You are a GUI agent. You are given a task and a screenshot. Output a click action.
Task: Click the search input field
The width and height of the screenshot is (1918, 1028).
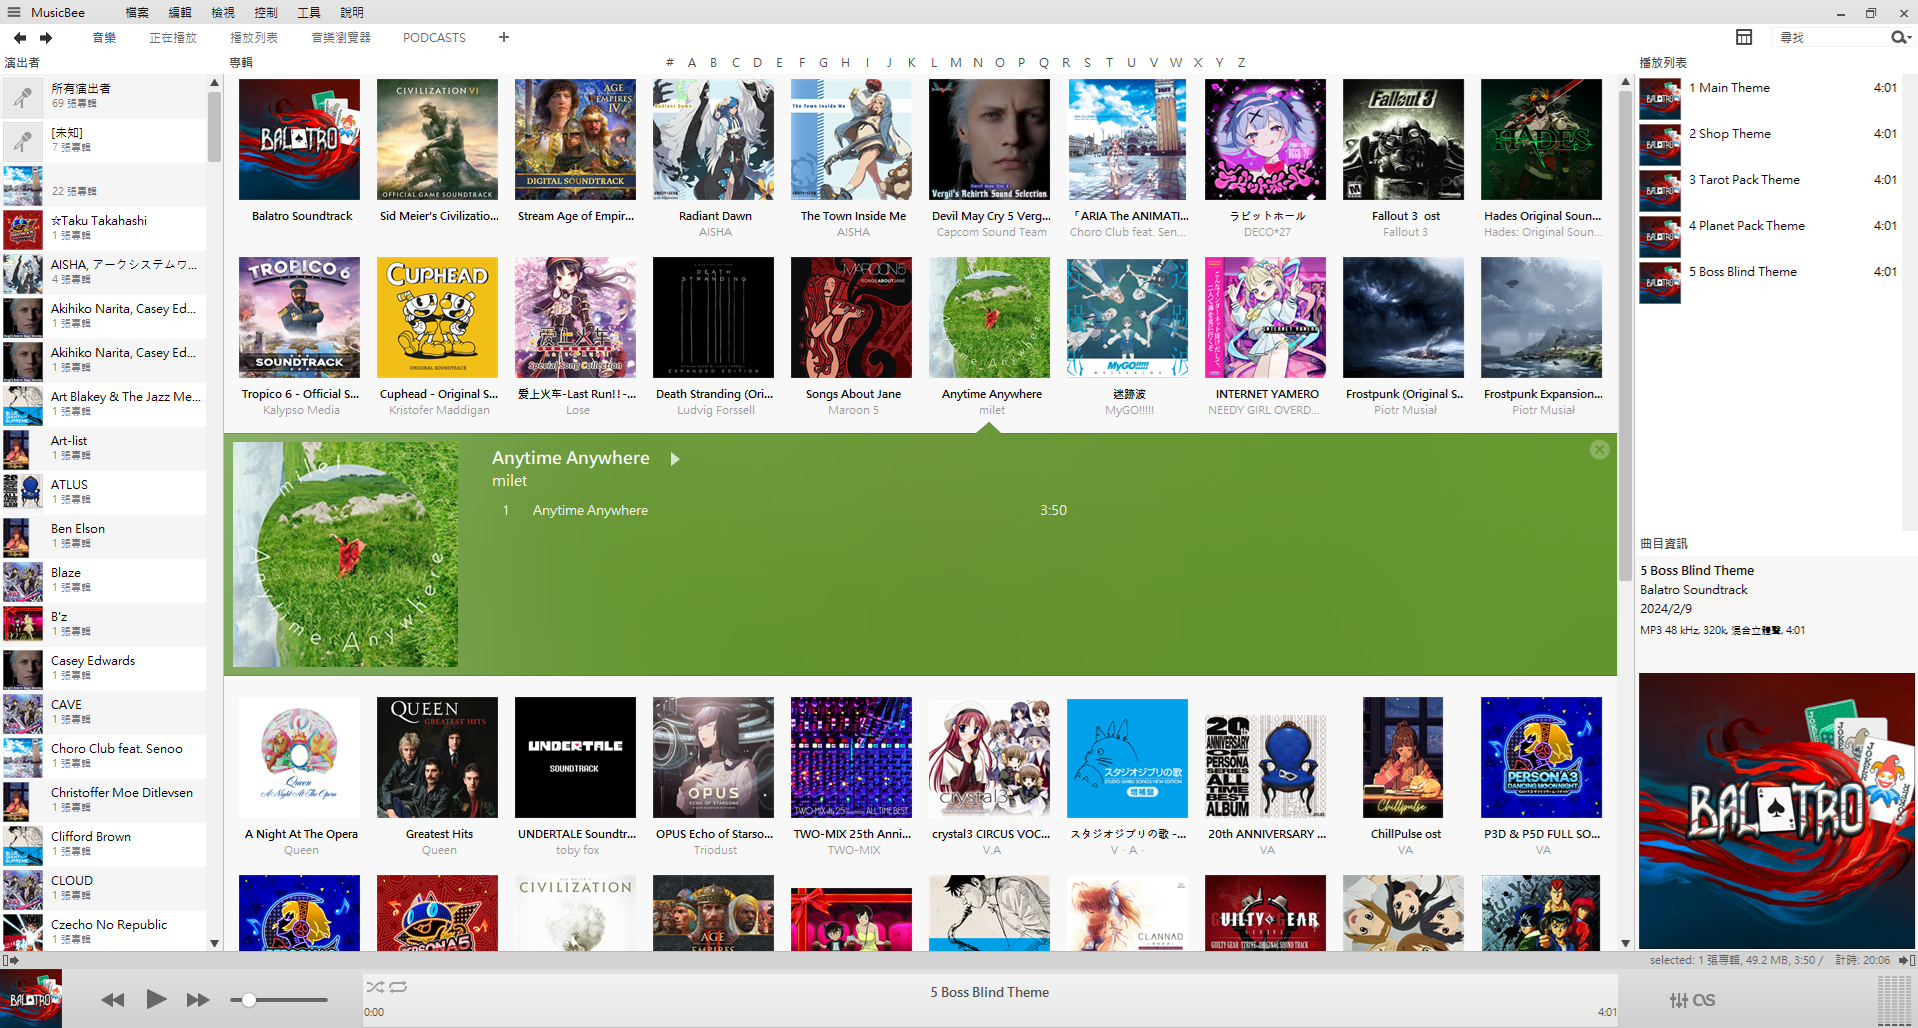point(1830,37)
